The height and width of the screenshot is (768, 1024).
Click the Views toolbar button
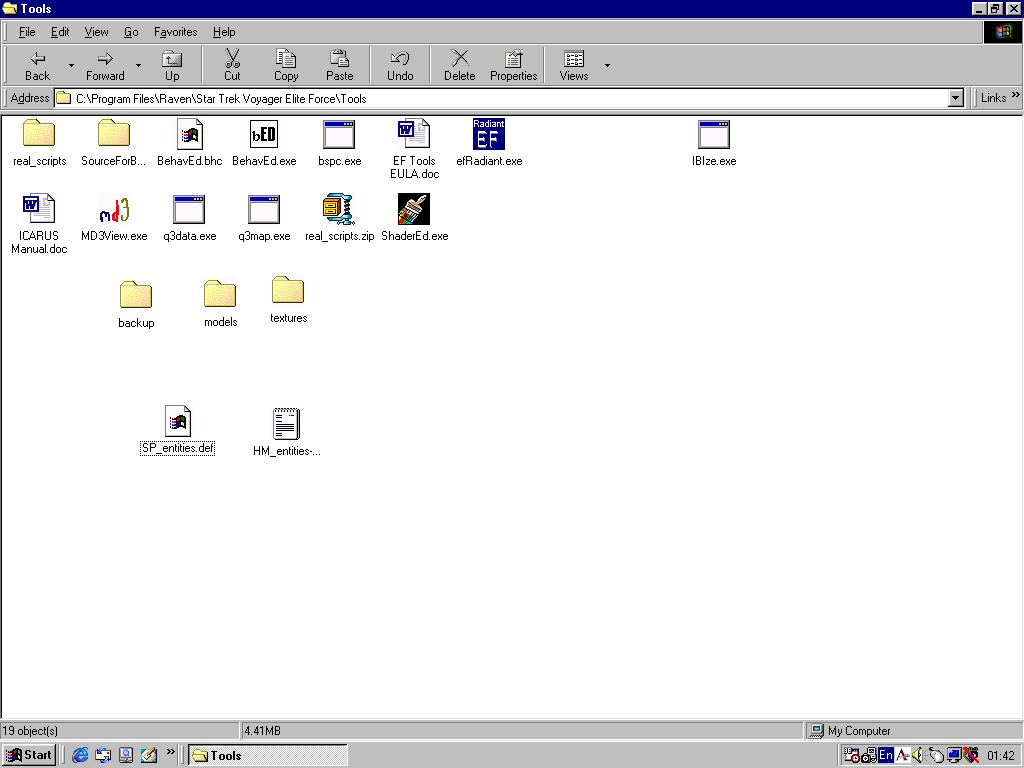click(x=573, y=66)
